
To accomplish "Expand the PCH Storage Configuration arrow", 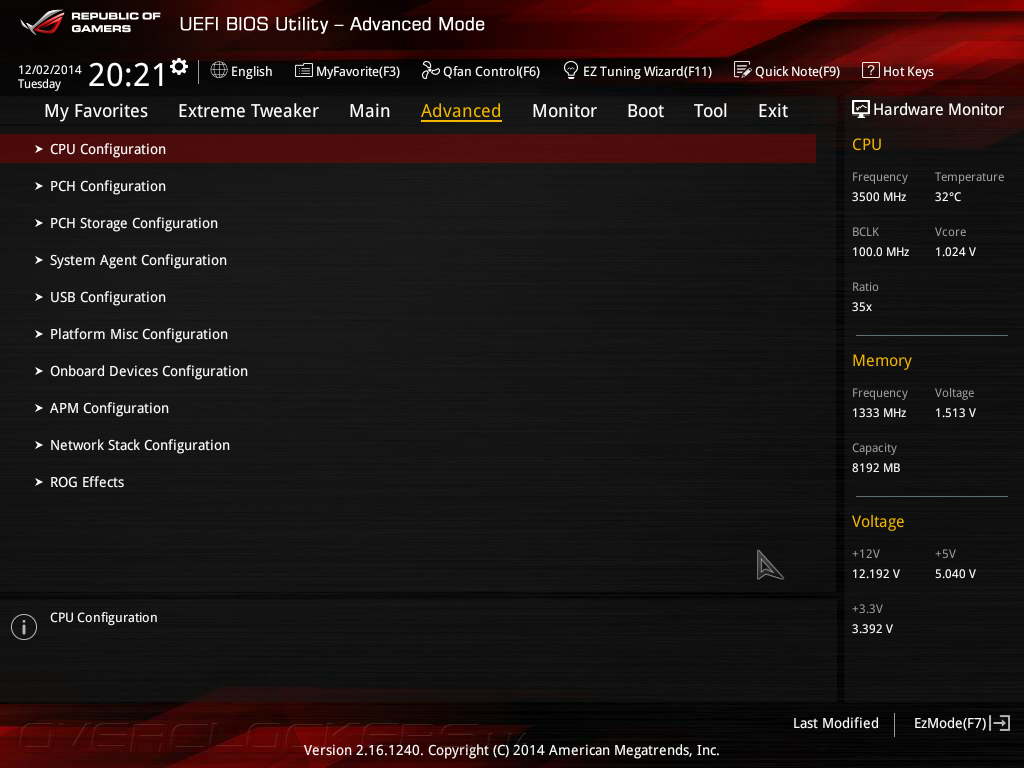I will 39,223.
